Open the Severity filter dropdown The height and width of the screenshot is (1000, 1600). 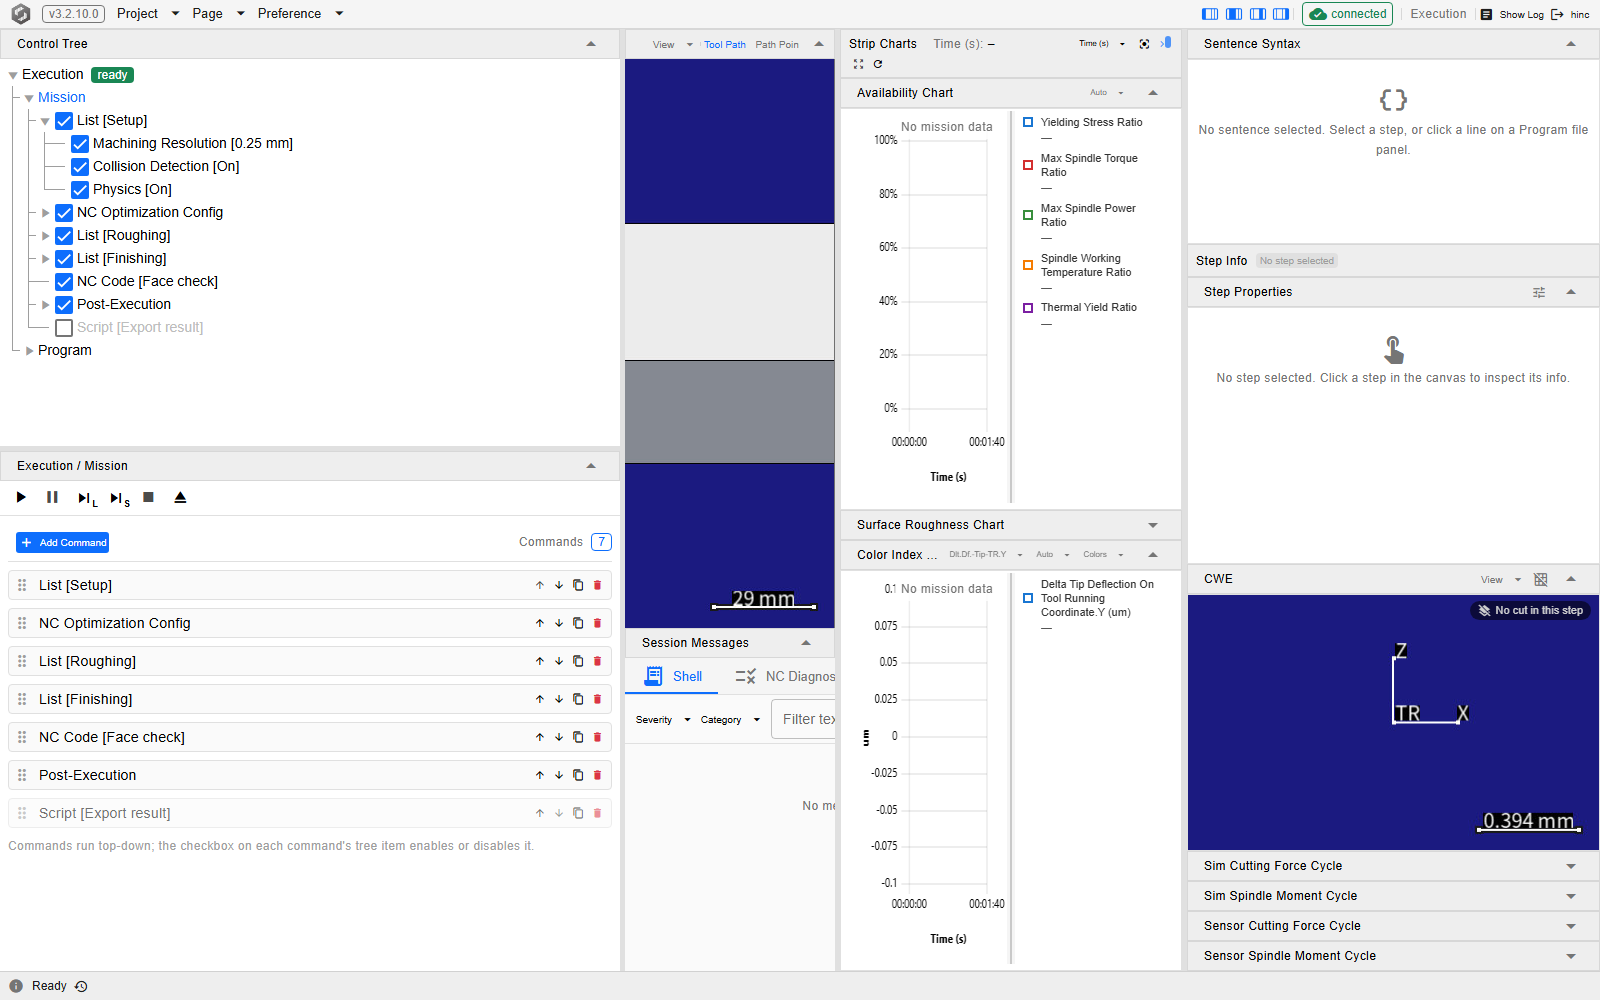pos(663,720)
